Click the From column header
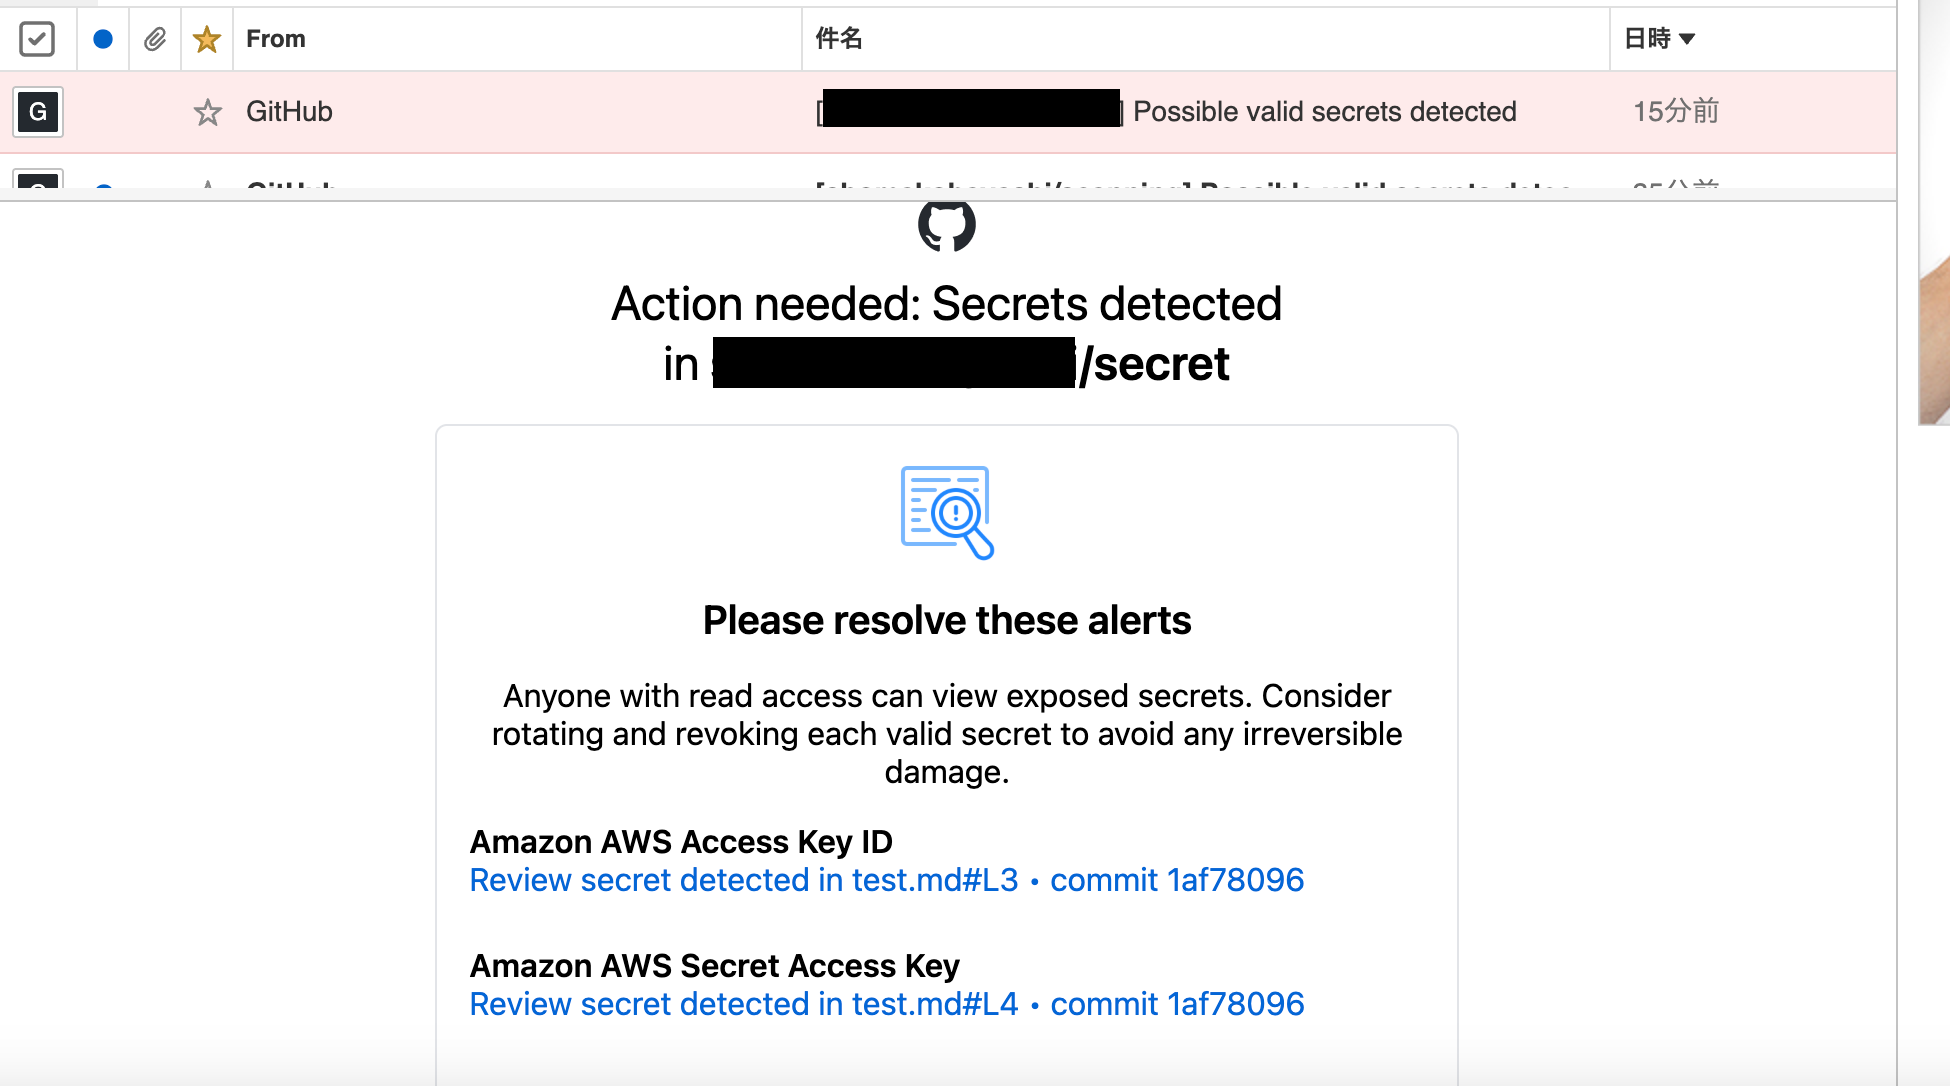 276,39
